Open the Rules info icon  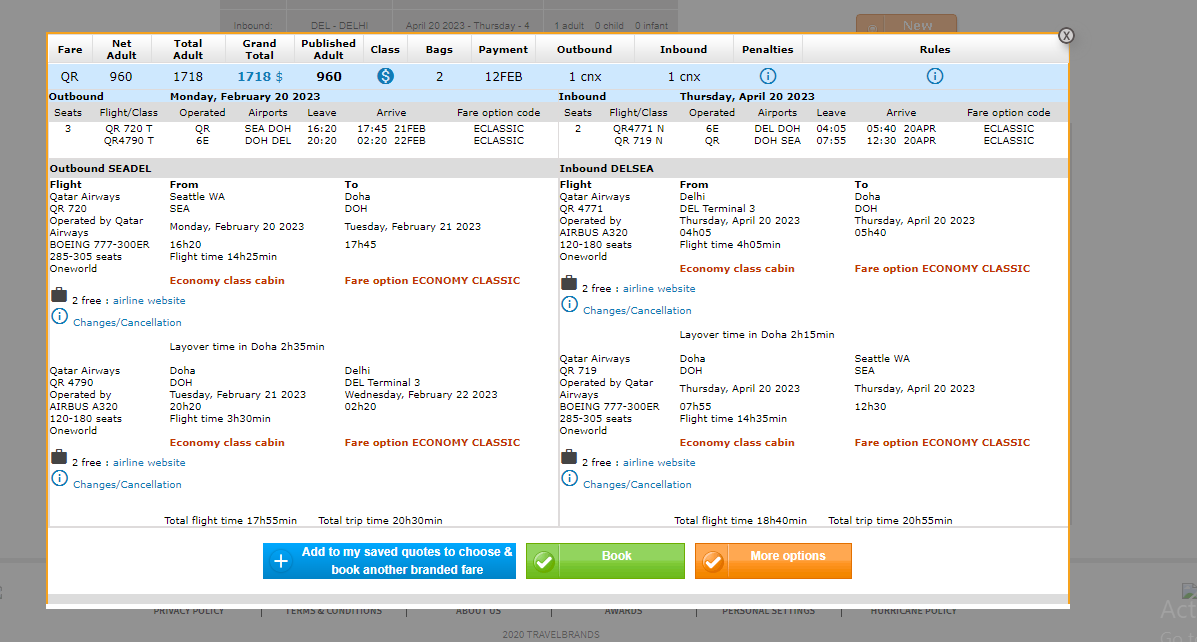[x=935, y=76]
